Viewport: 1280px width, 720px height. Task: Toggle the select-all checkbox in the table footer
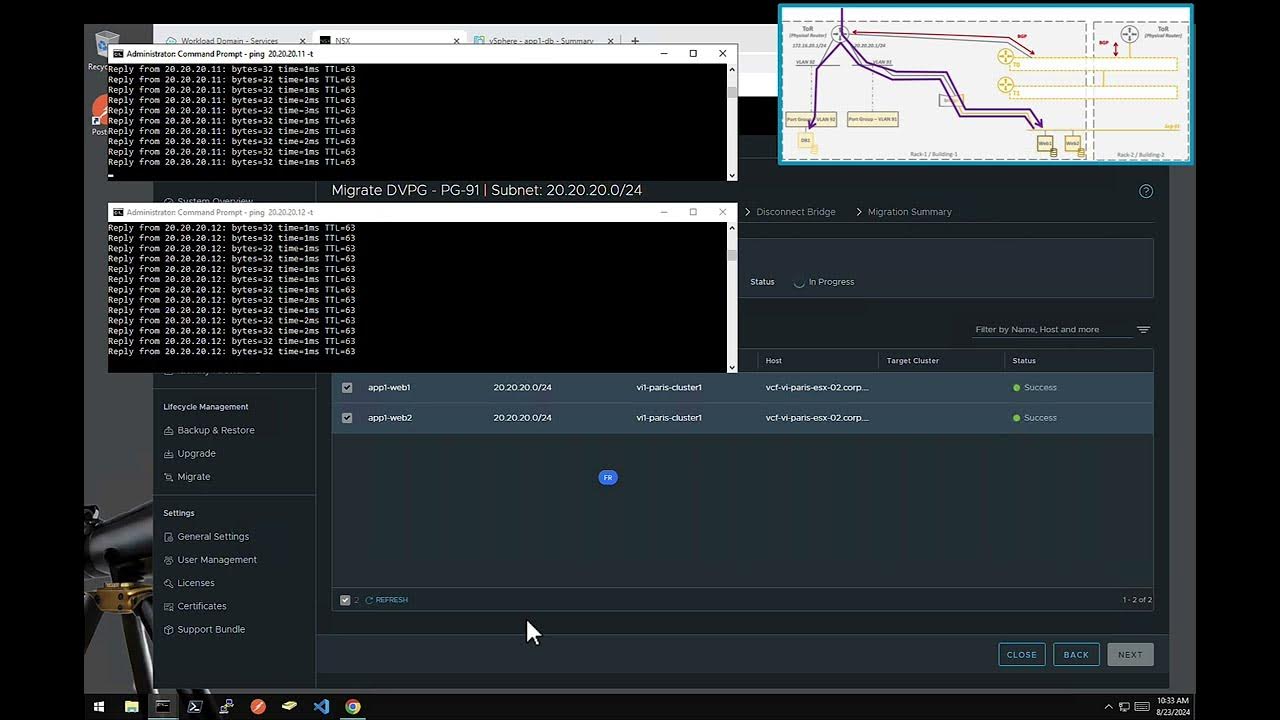345,600
